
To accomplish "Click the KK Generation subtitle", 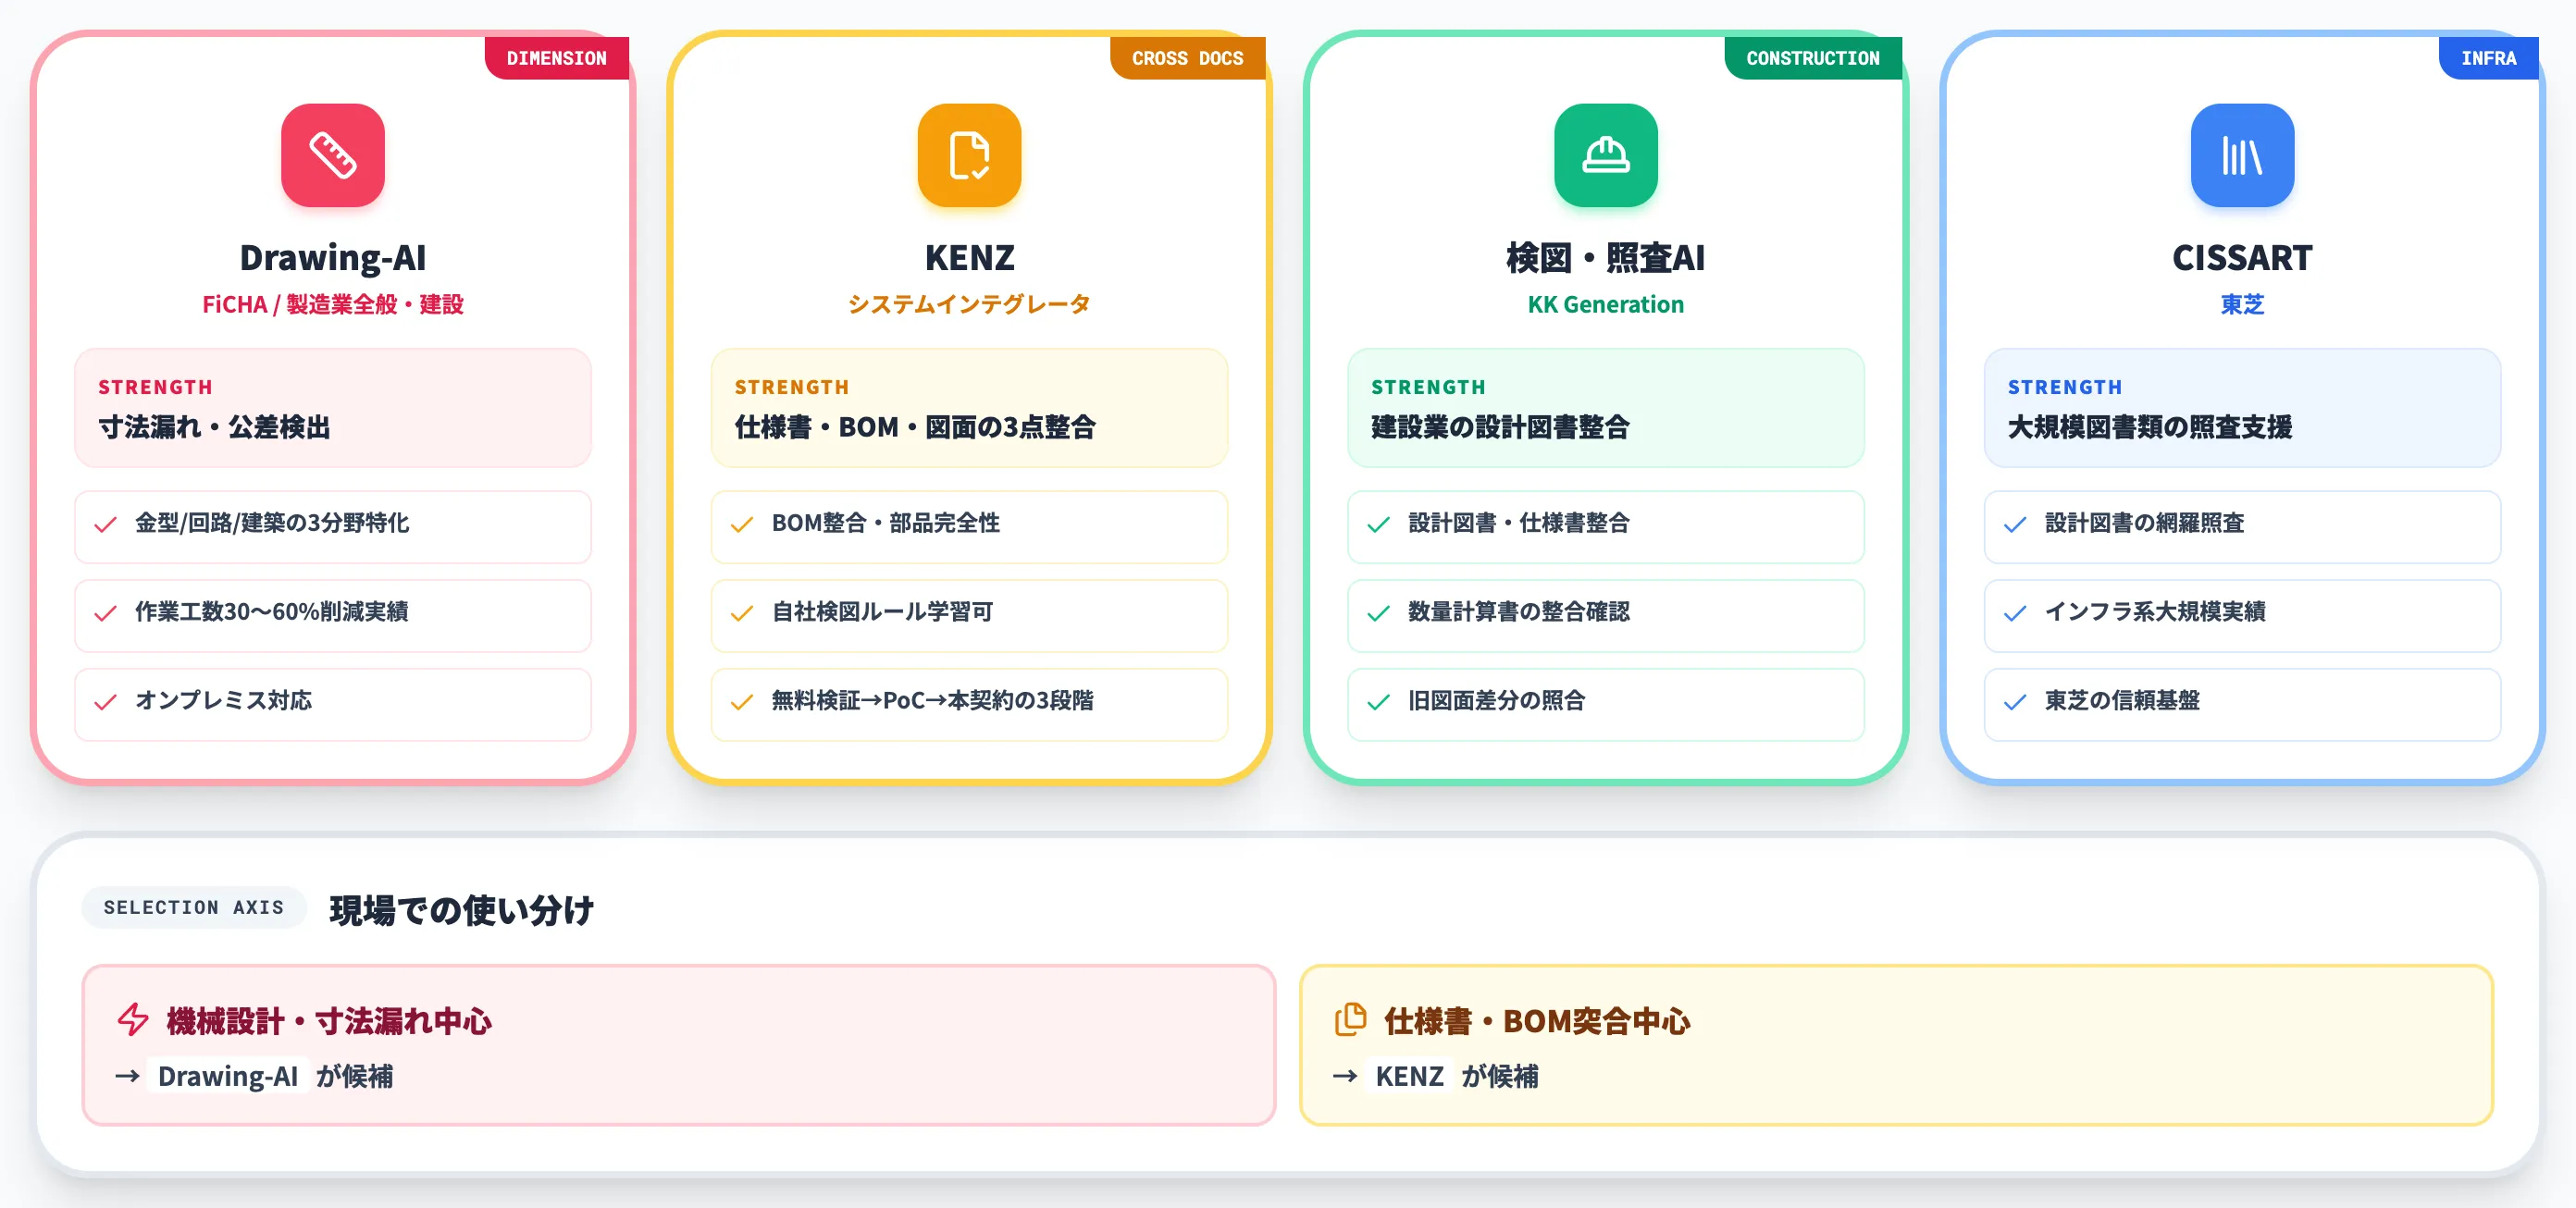I will 1605,304.
